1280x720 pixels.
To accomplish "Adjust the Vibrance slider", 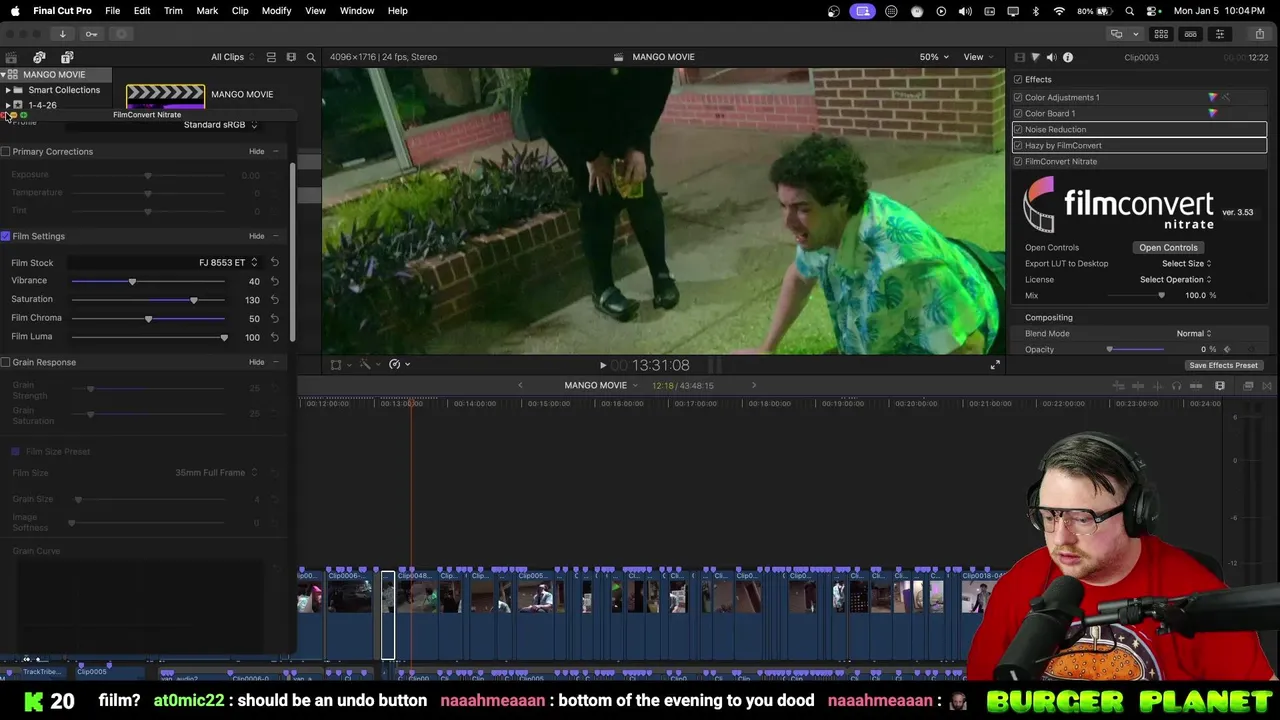I will (132, 282).
